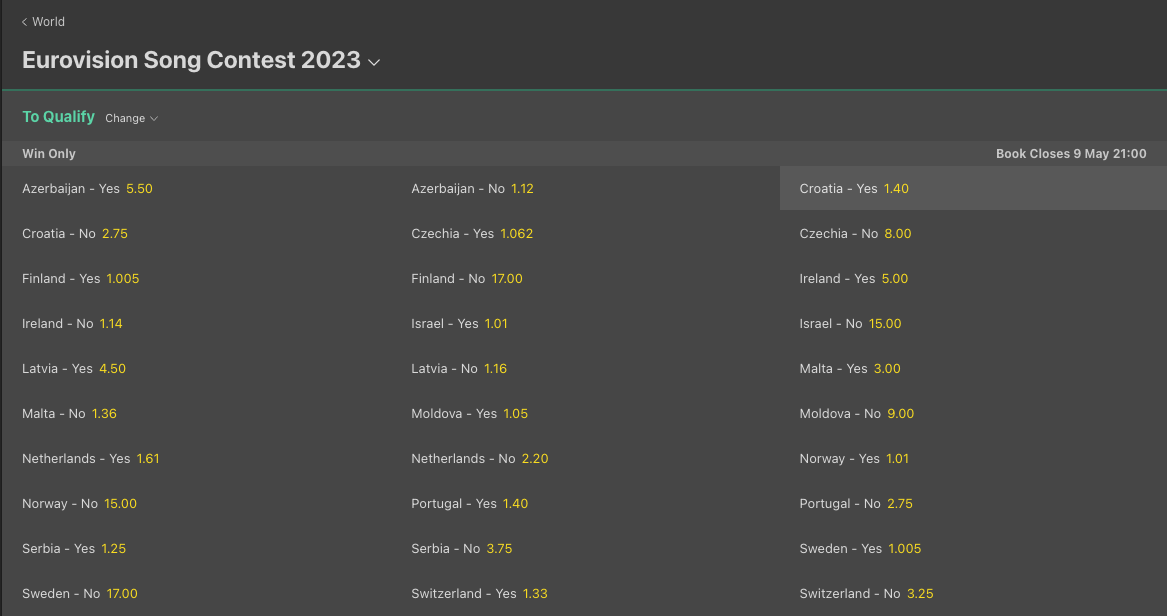
Task: Select Sweden - Yes odds 1.005
Action: tap(973, 548)
